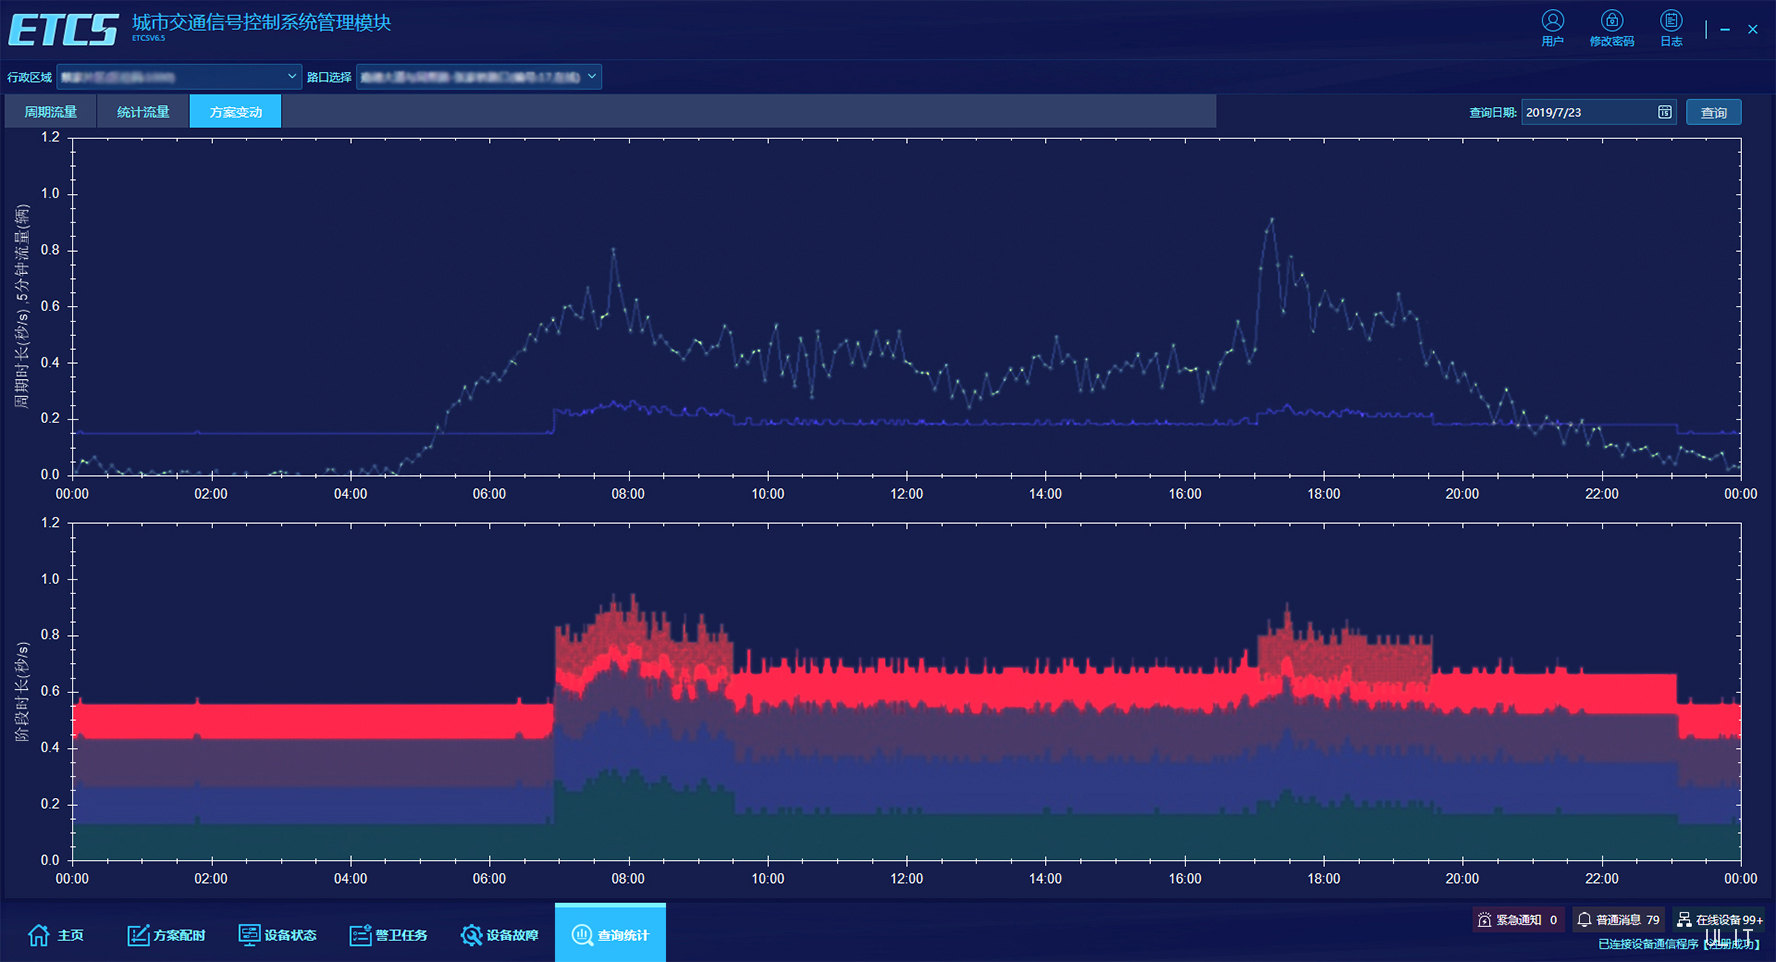Screen dimensions: 1776x962
Task: Select the 查询统计 query statistics section
Action: coord(610,935)
